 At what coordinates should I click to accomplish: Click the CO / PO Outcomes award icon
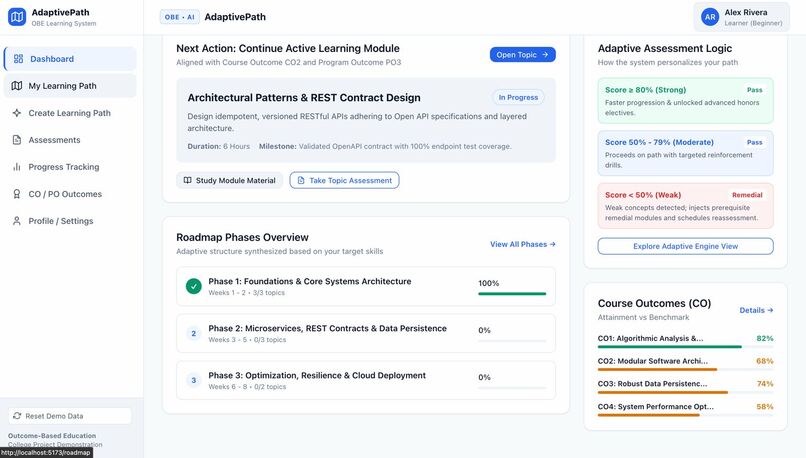17,194
